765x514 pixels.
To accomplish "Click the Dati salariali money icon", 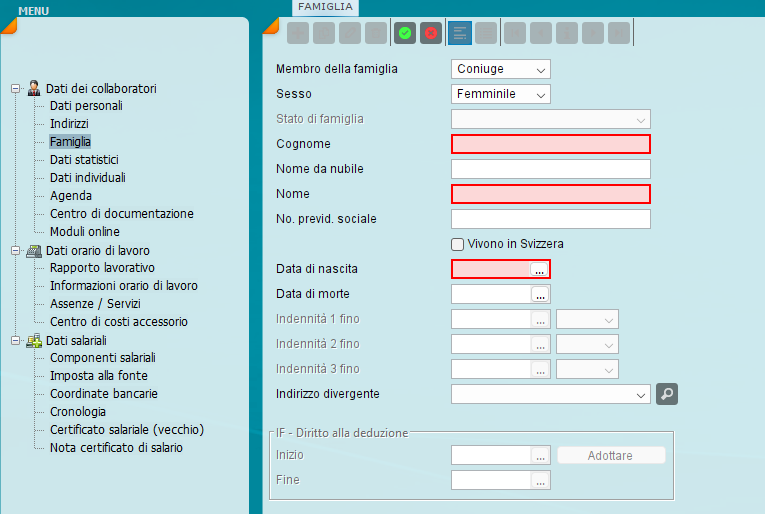I will [34, 340].
